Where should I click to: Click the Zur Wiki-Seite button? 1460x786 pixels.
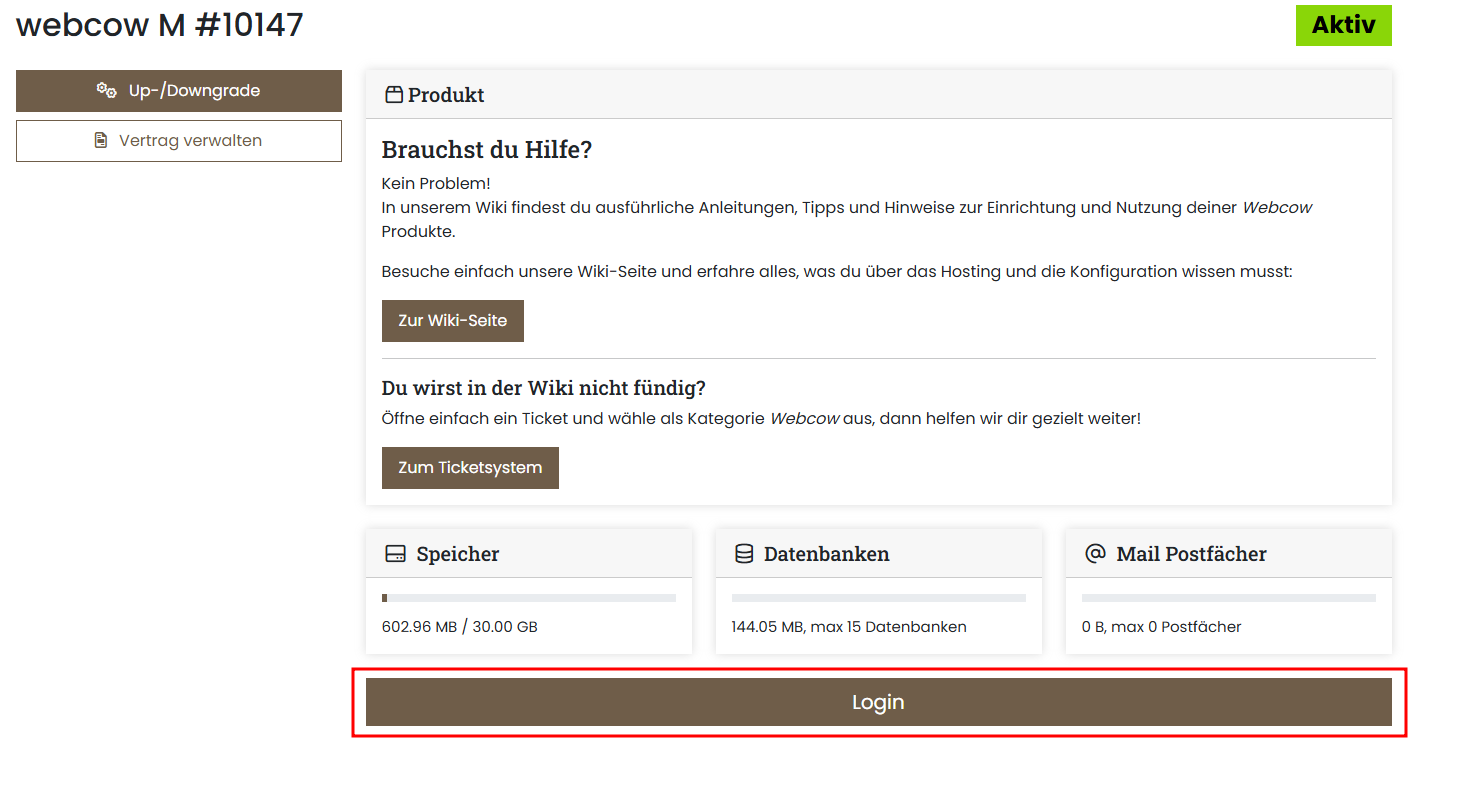click(x=452, y=320)
